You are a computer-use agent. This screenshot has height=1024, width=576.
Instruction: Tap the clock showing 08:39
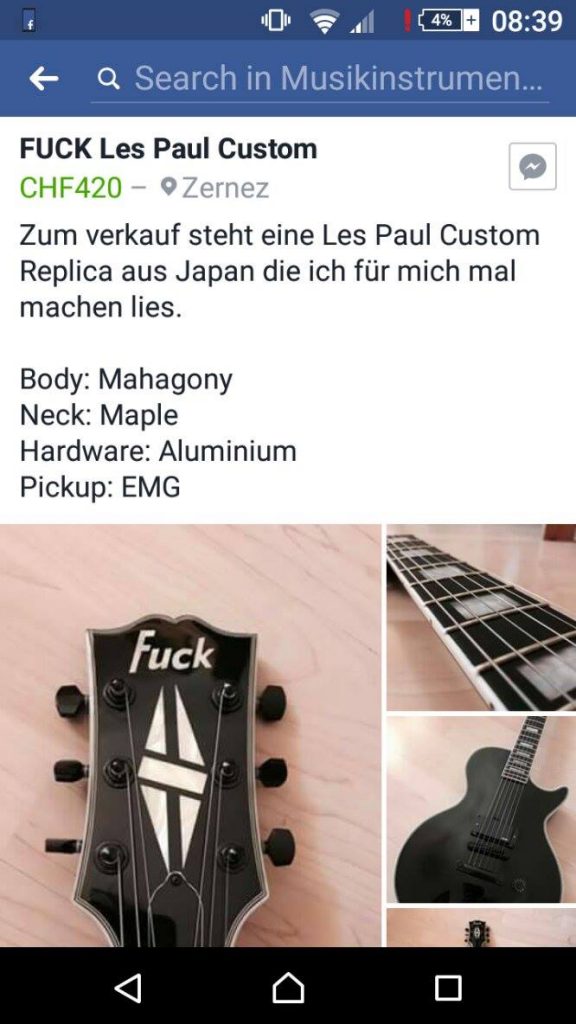pos(527,21)
